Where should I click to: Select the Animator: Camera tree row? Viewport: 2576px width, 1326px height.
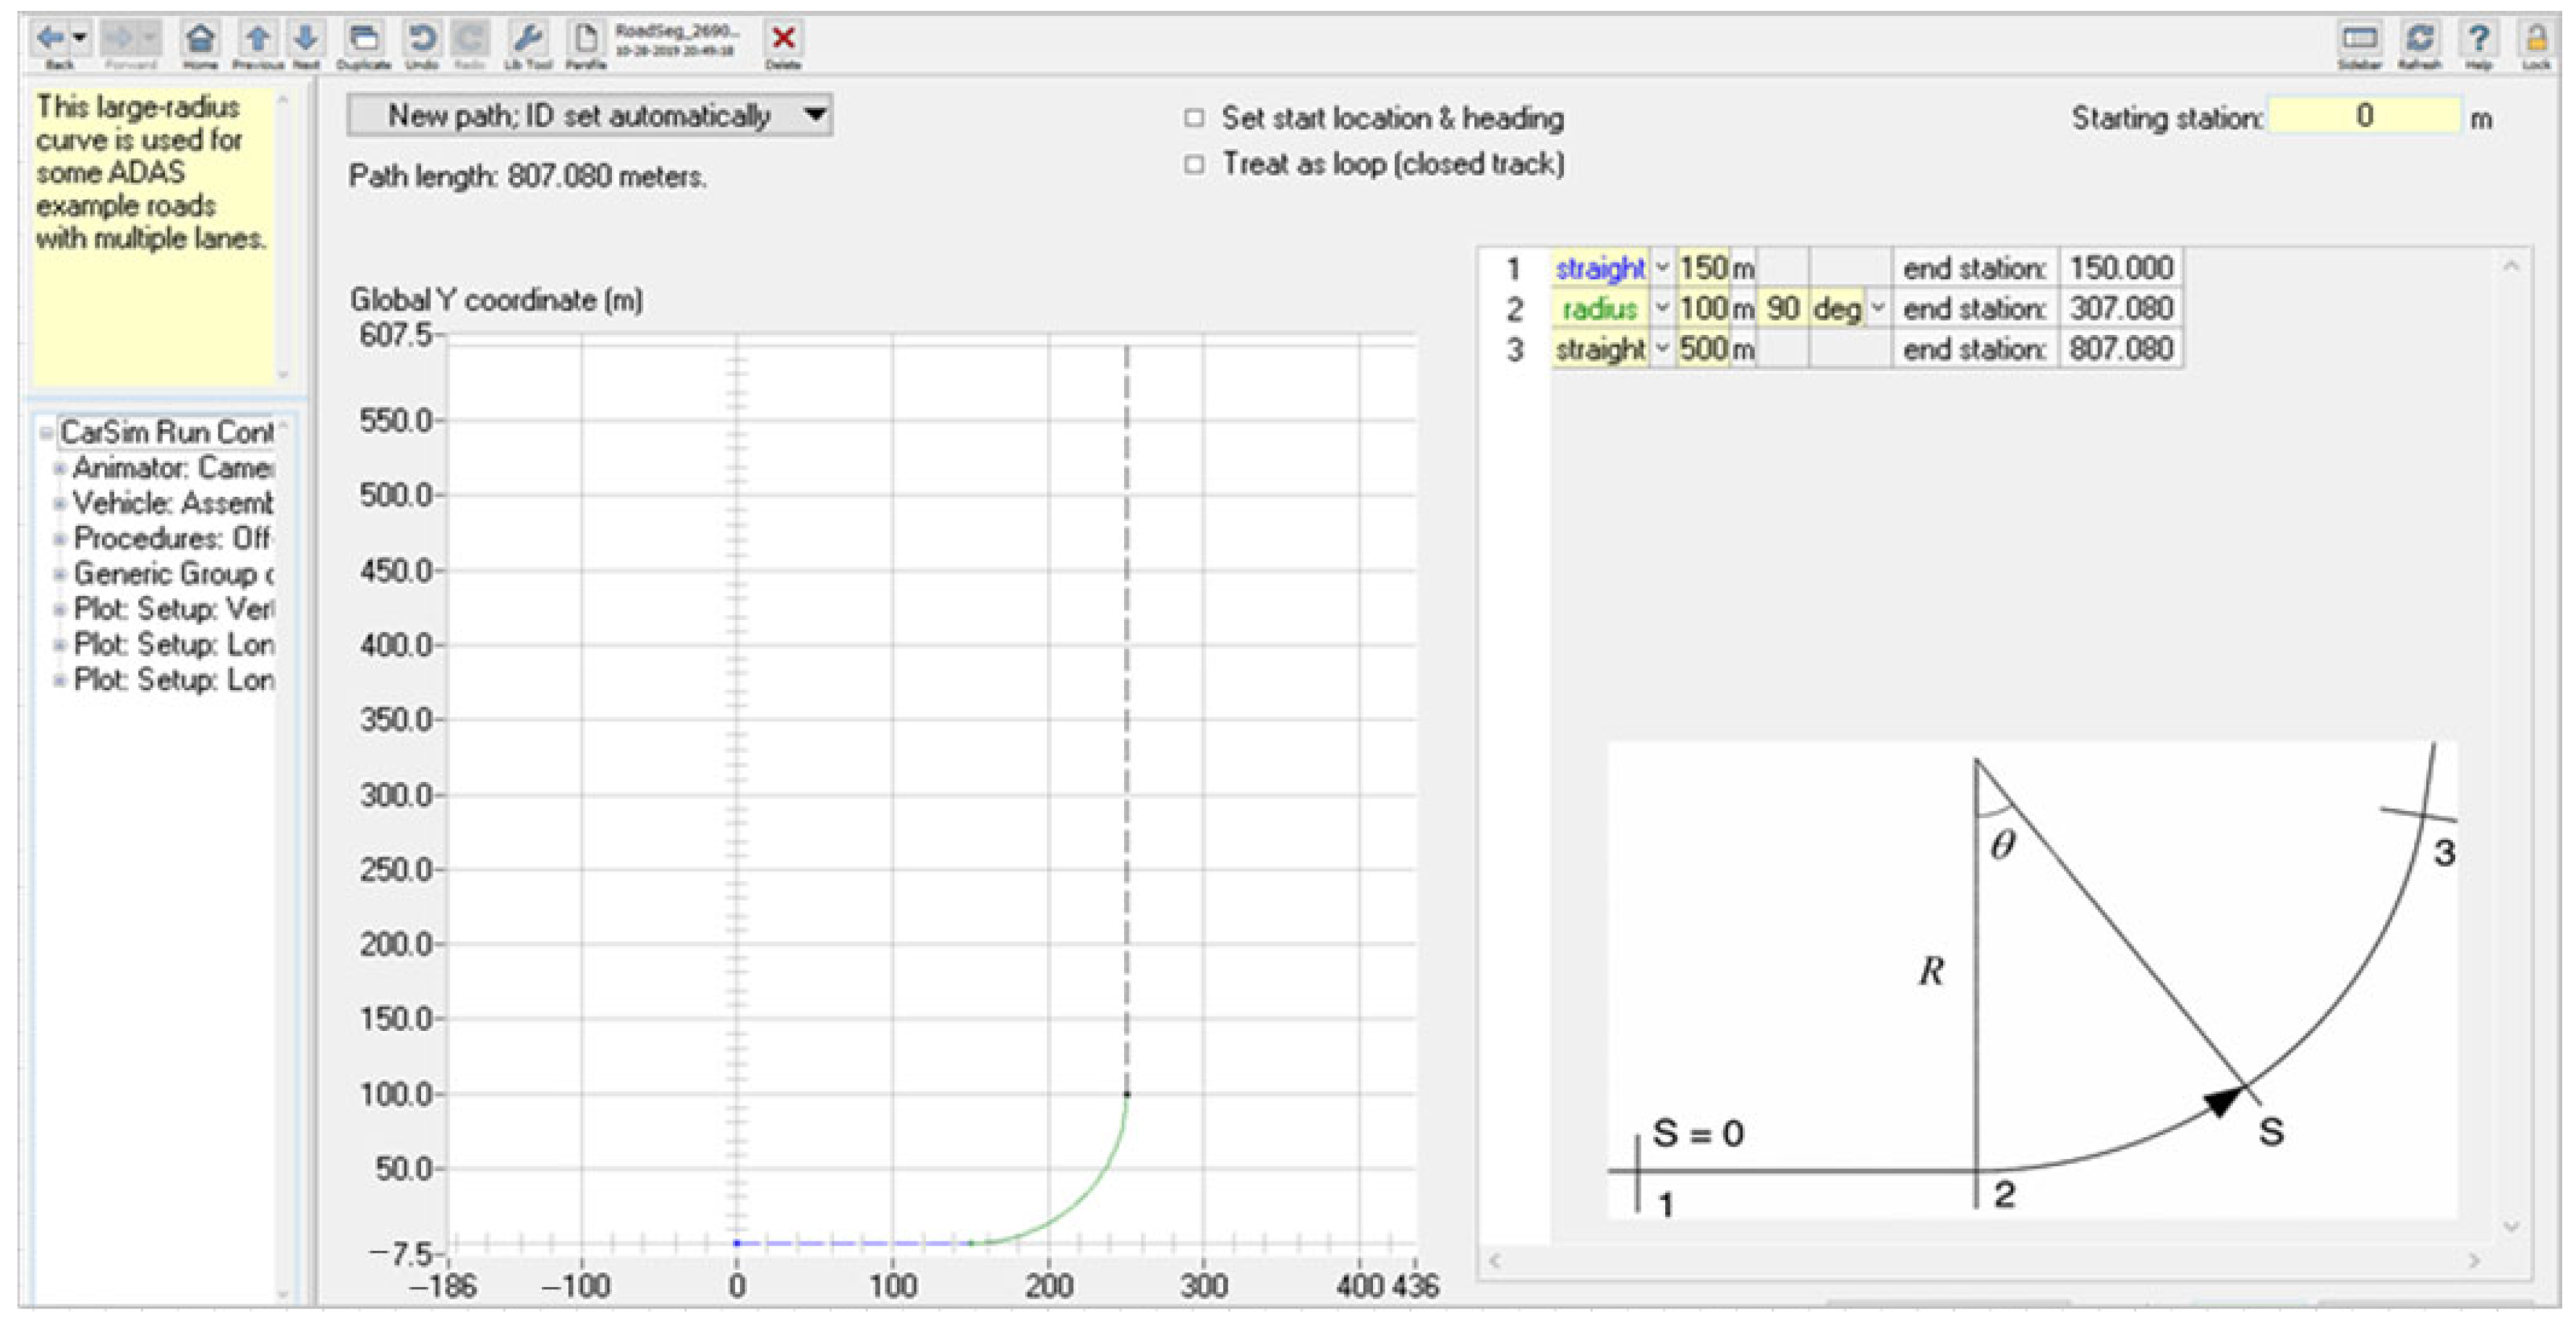pos(174,468)
